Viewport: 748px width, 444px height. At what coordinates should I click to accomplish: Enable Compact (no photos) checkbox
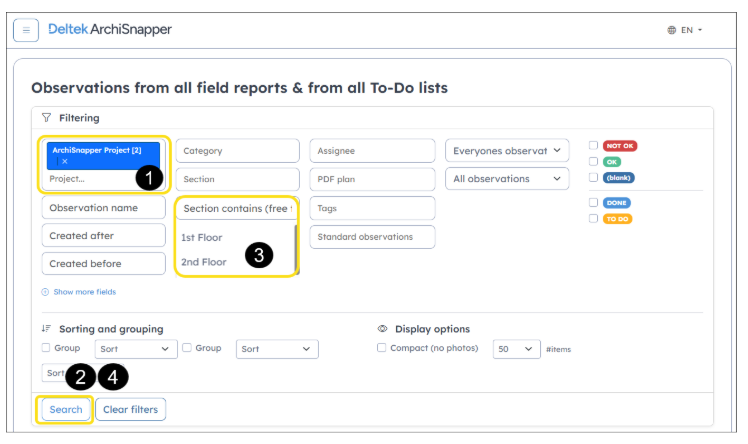[382, 348]
